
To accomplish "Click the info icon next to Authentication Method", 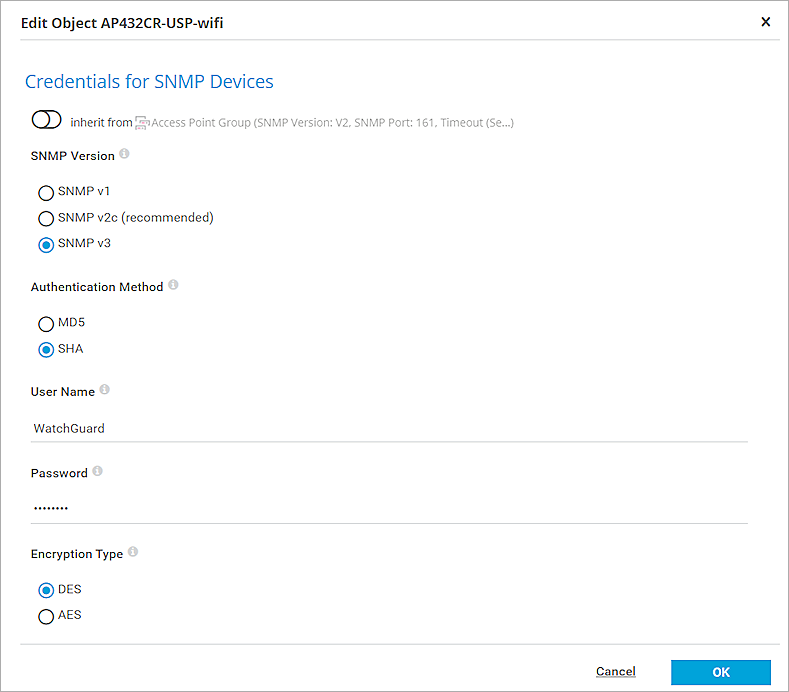I will (173, 286).
